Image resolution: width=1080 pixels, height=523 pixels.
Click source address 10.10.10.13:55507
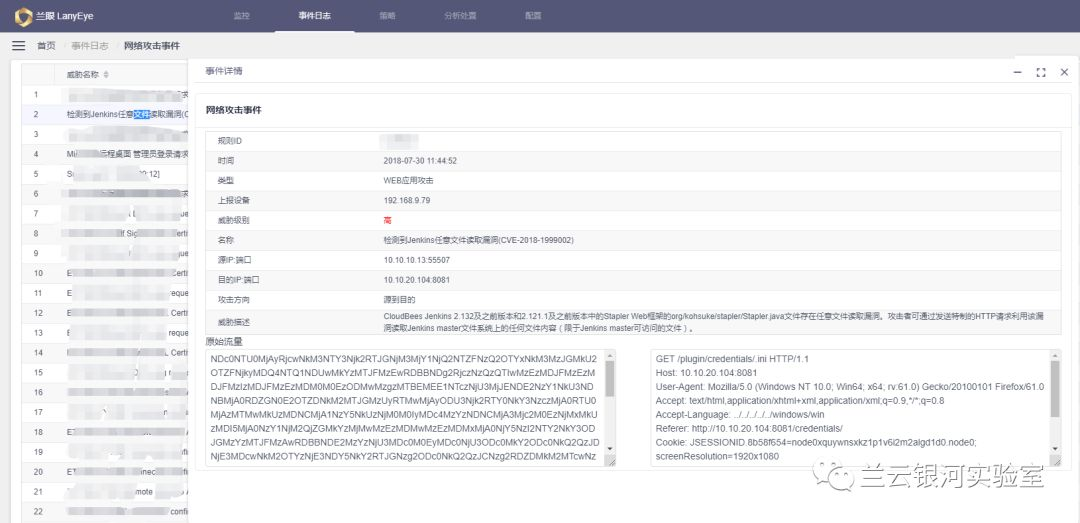417,260
